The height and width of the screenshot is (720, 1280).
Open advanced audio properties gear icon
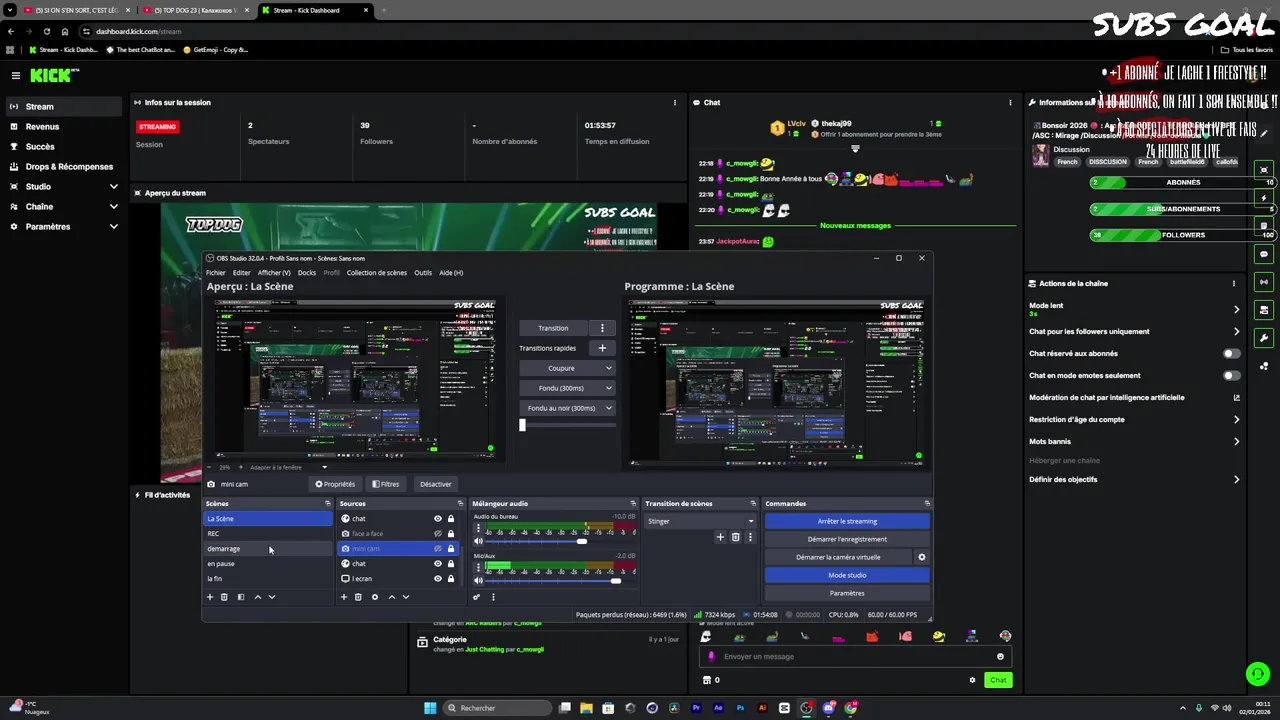tap(476, 597)
